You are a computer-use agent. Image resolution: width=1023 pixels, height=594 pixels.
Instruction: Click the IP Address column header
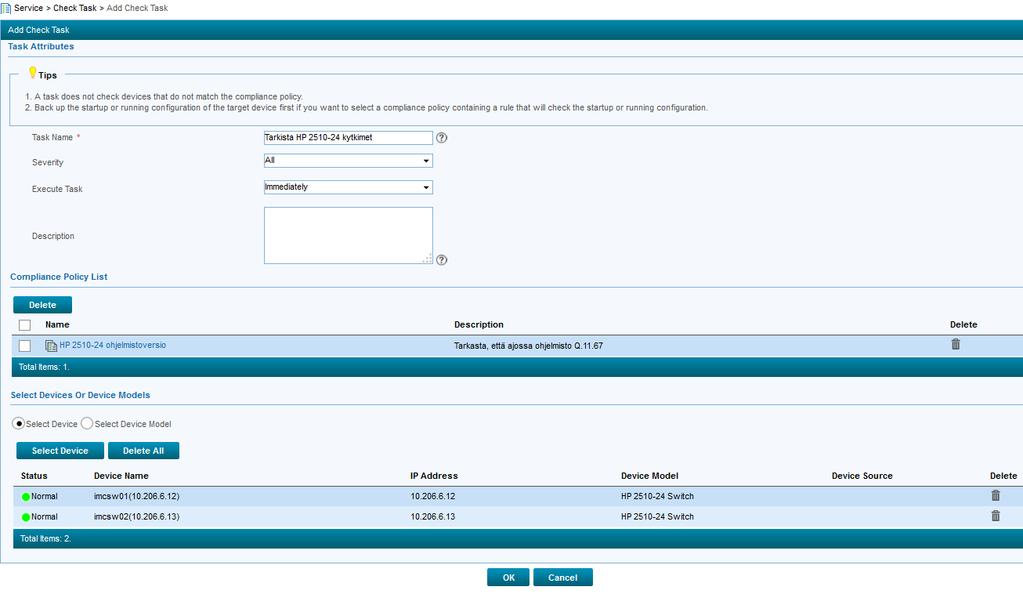[434, 476]
